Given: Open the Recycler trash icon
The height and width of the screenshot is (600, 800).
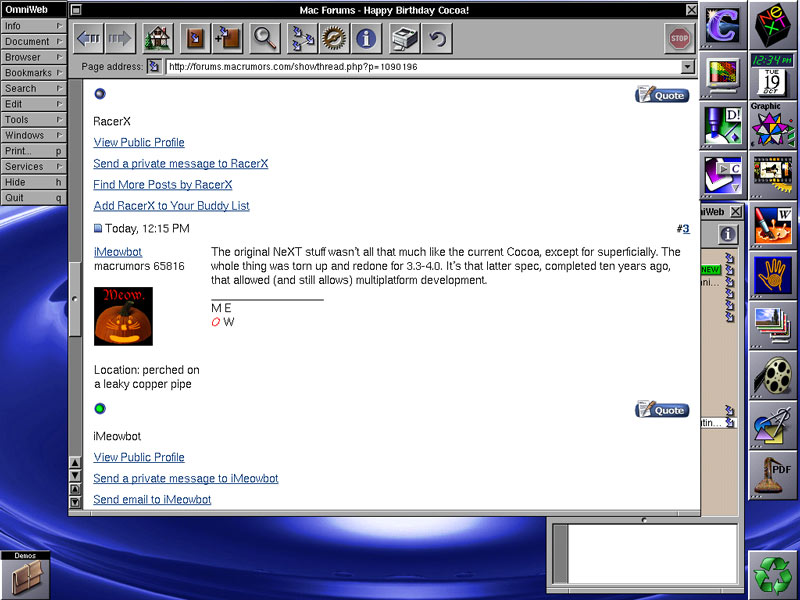Looking at the screenshot, I should click(773, 575).
